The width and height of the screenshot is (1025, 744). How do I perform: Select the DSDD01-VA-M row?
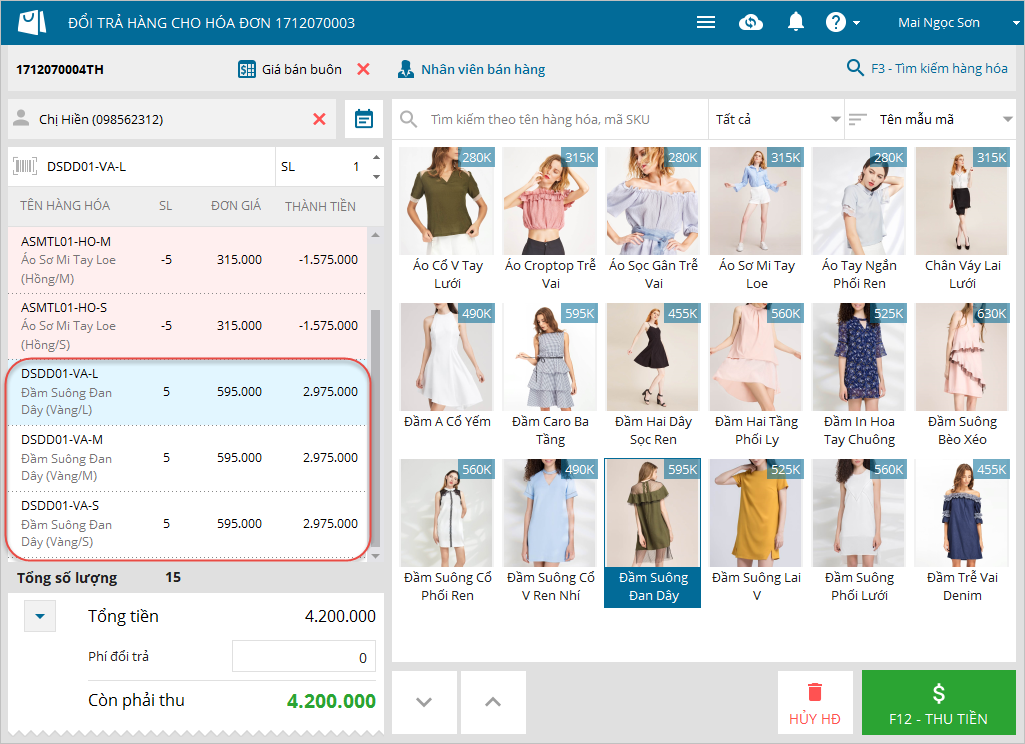[188, 458]
